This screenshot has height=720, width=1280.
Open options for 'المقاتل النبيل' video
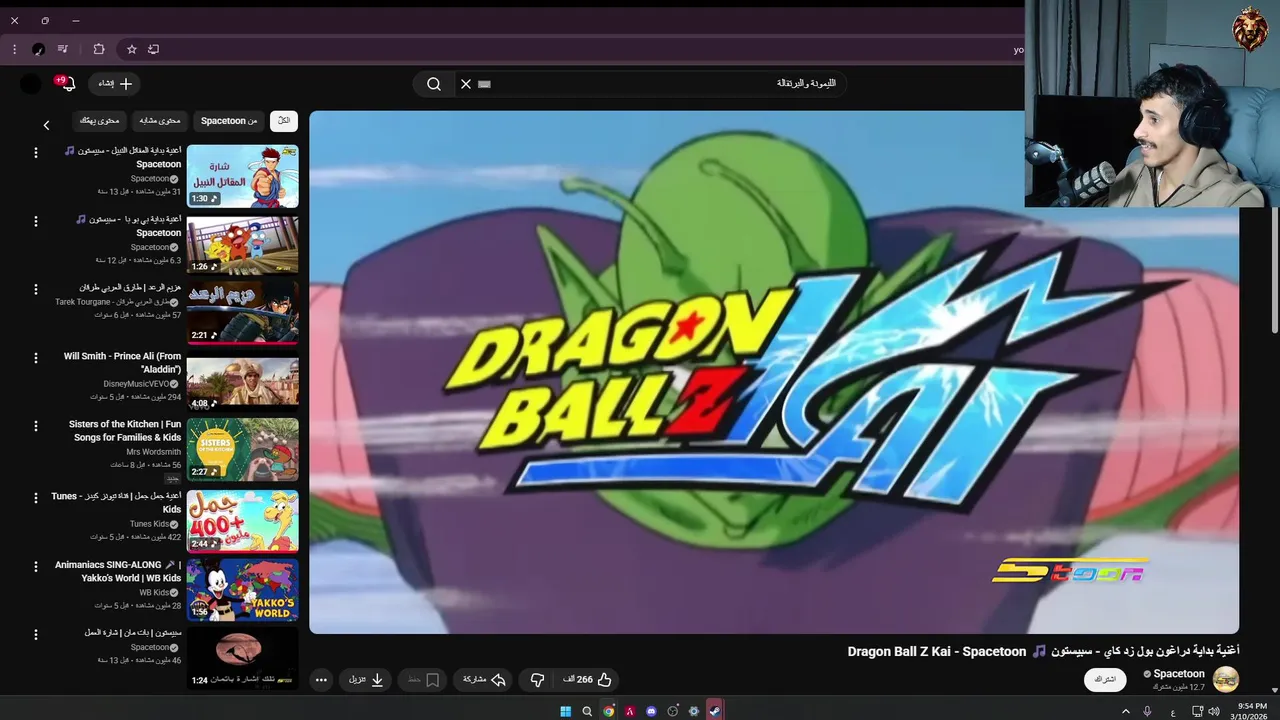36,153
